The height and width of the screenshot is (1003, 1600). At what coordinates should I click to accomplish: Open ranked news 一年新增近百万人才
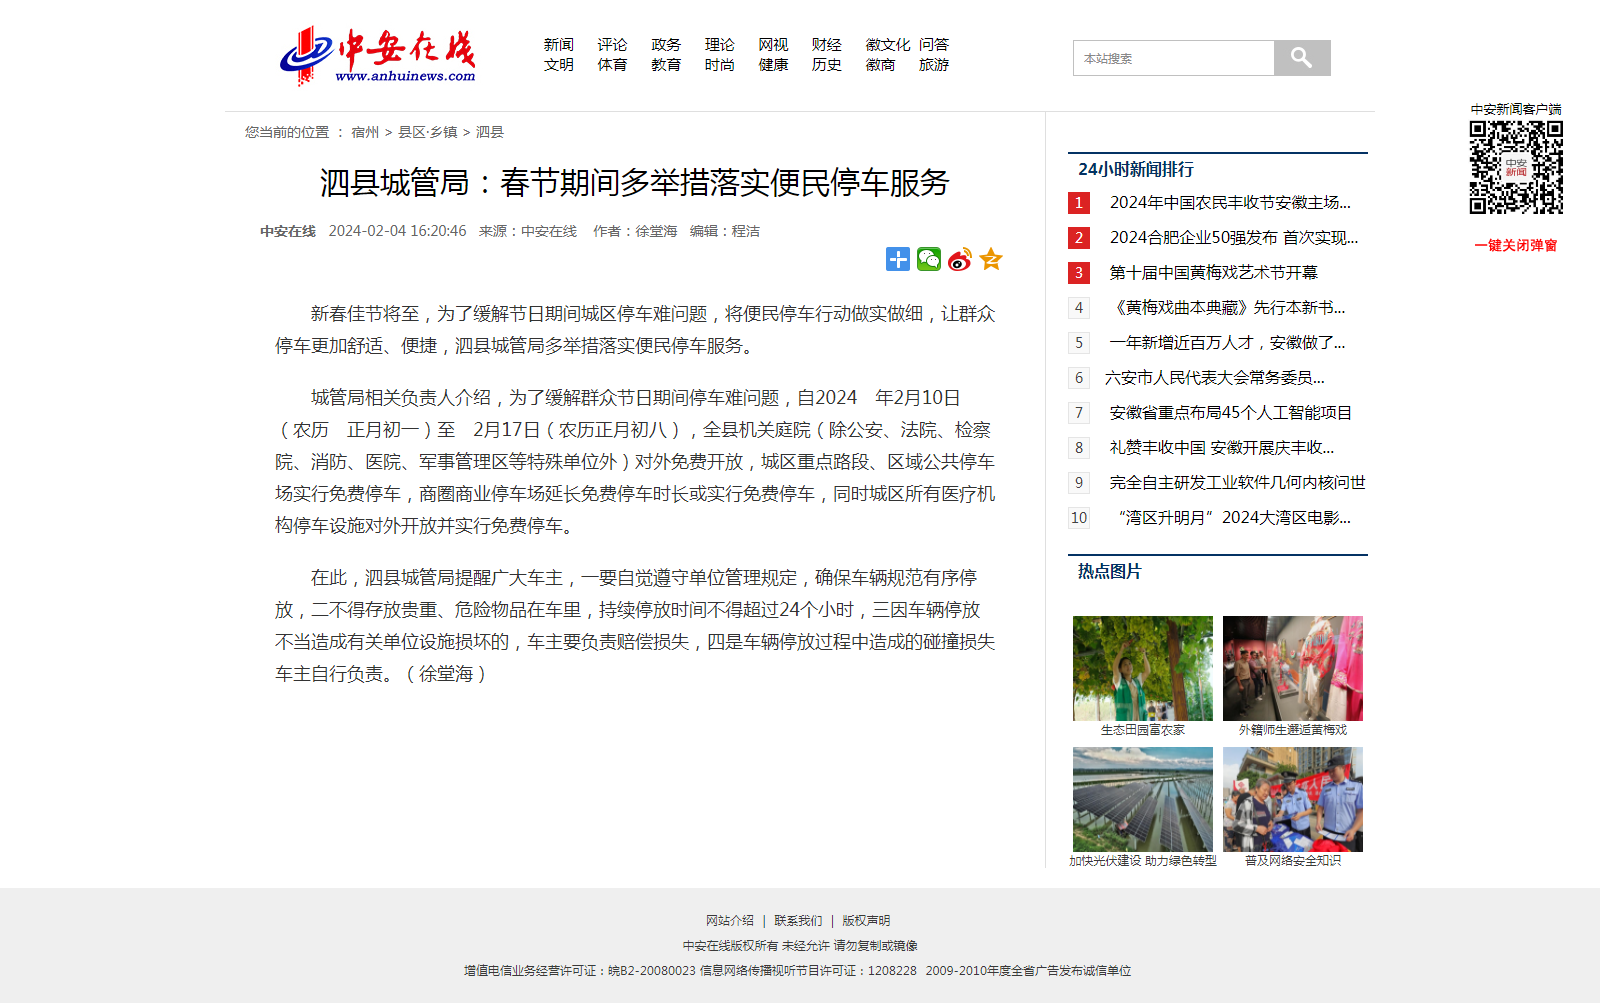tap(1228, 343)
